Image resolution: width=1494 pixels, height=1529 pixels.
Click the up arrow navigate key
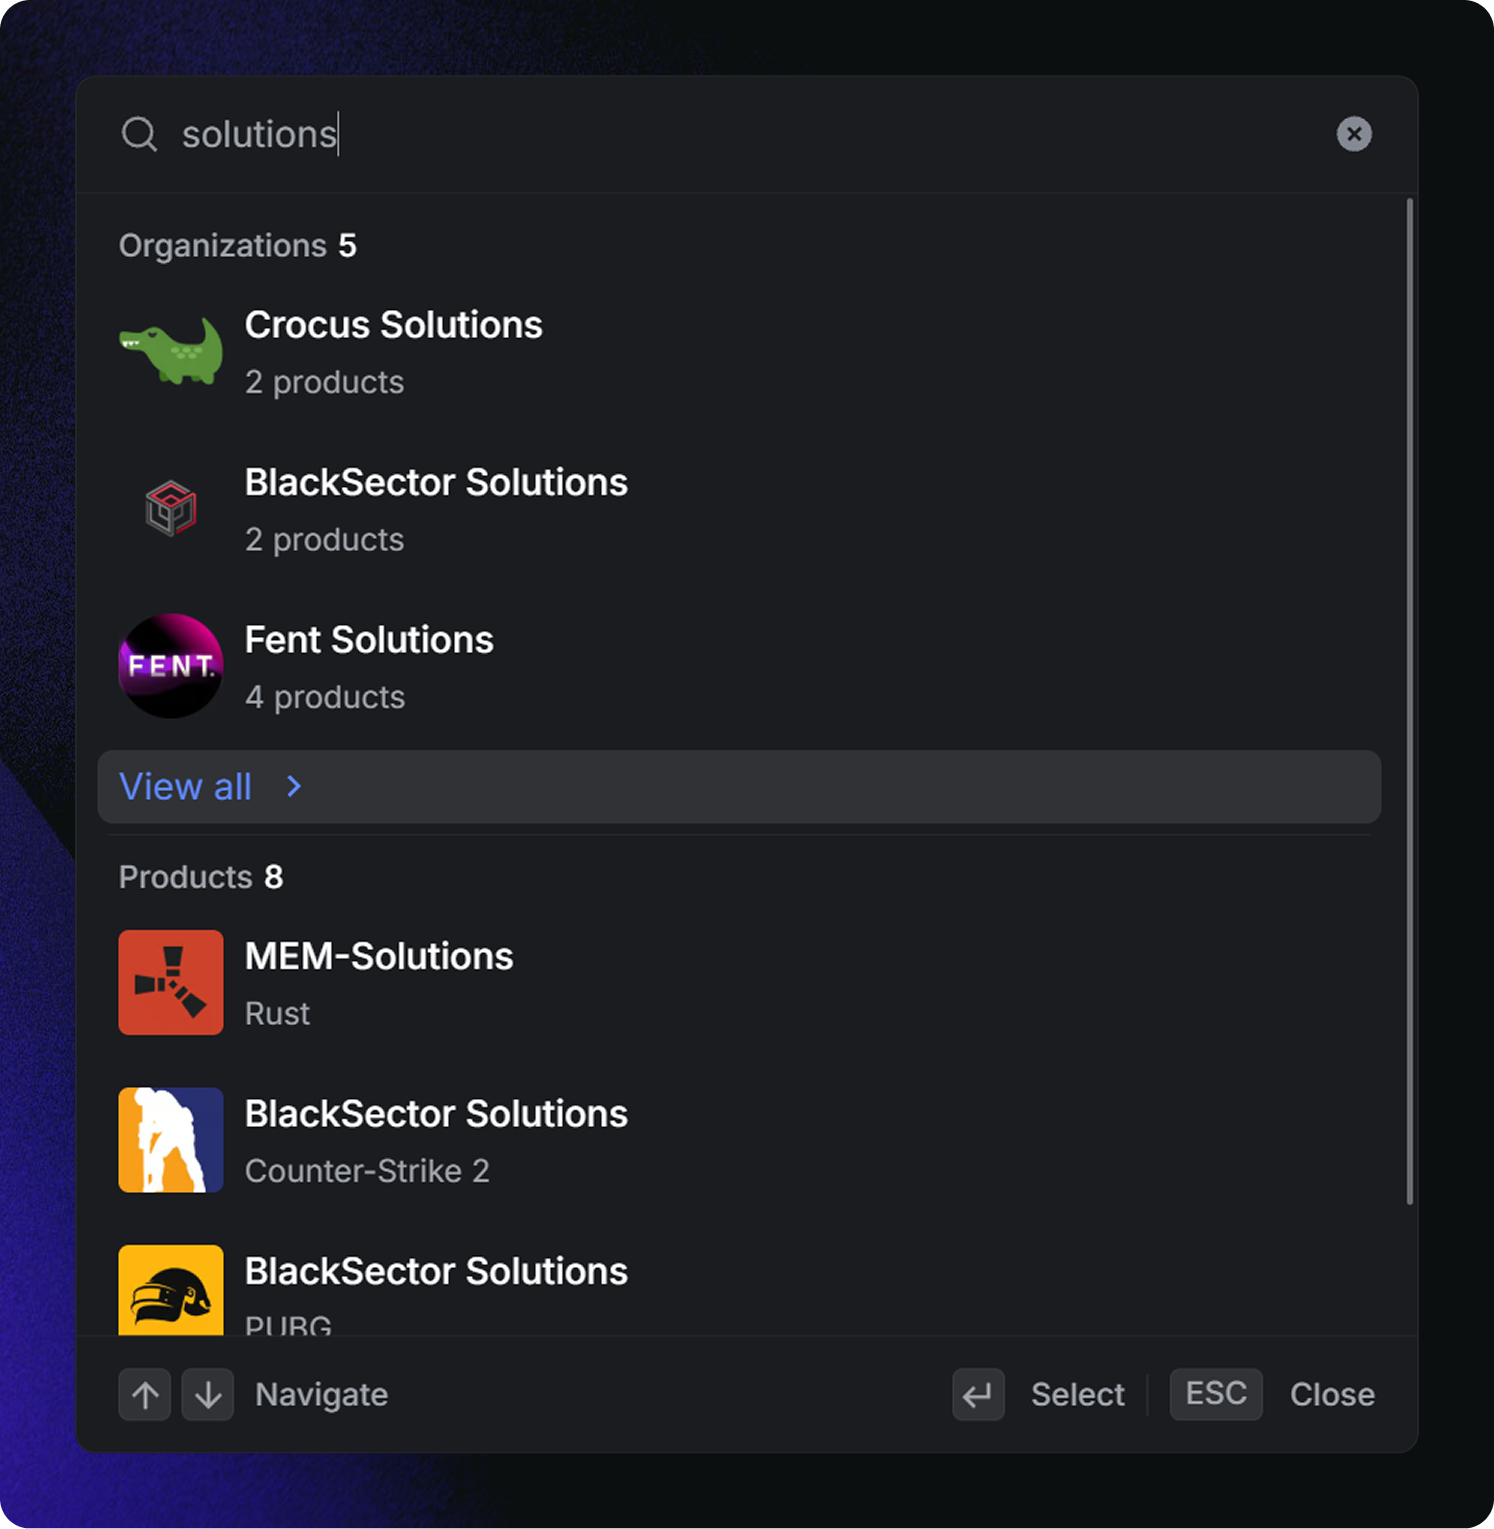145,1394
